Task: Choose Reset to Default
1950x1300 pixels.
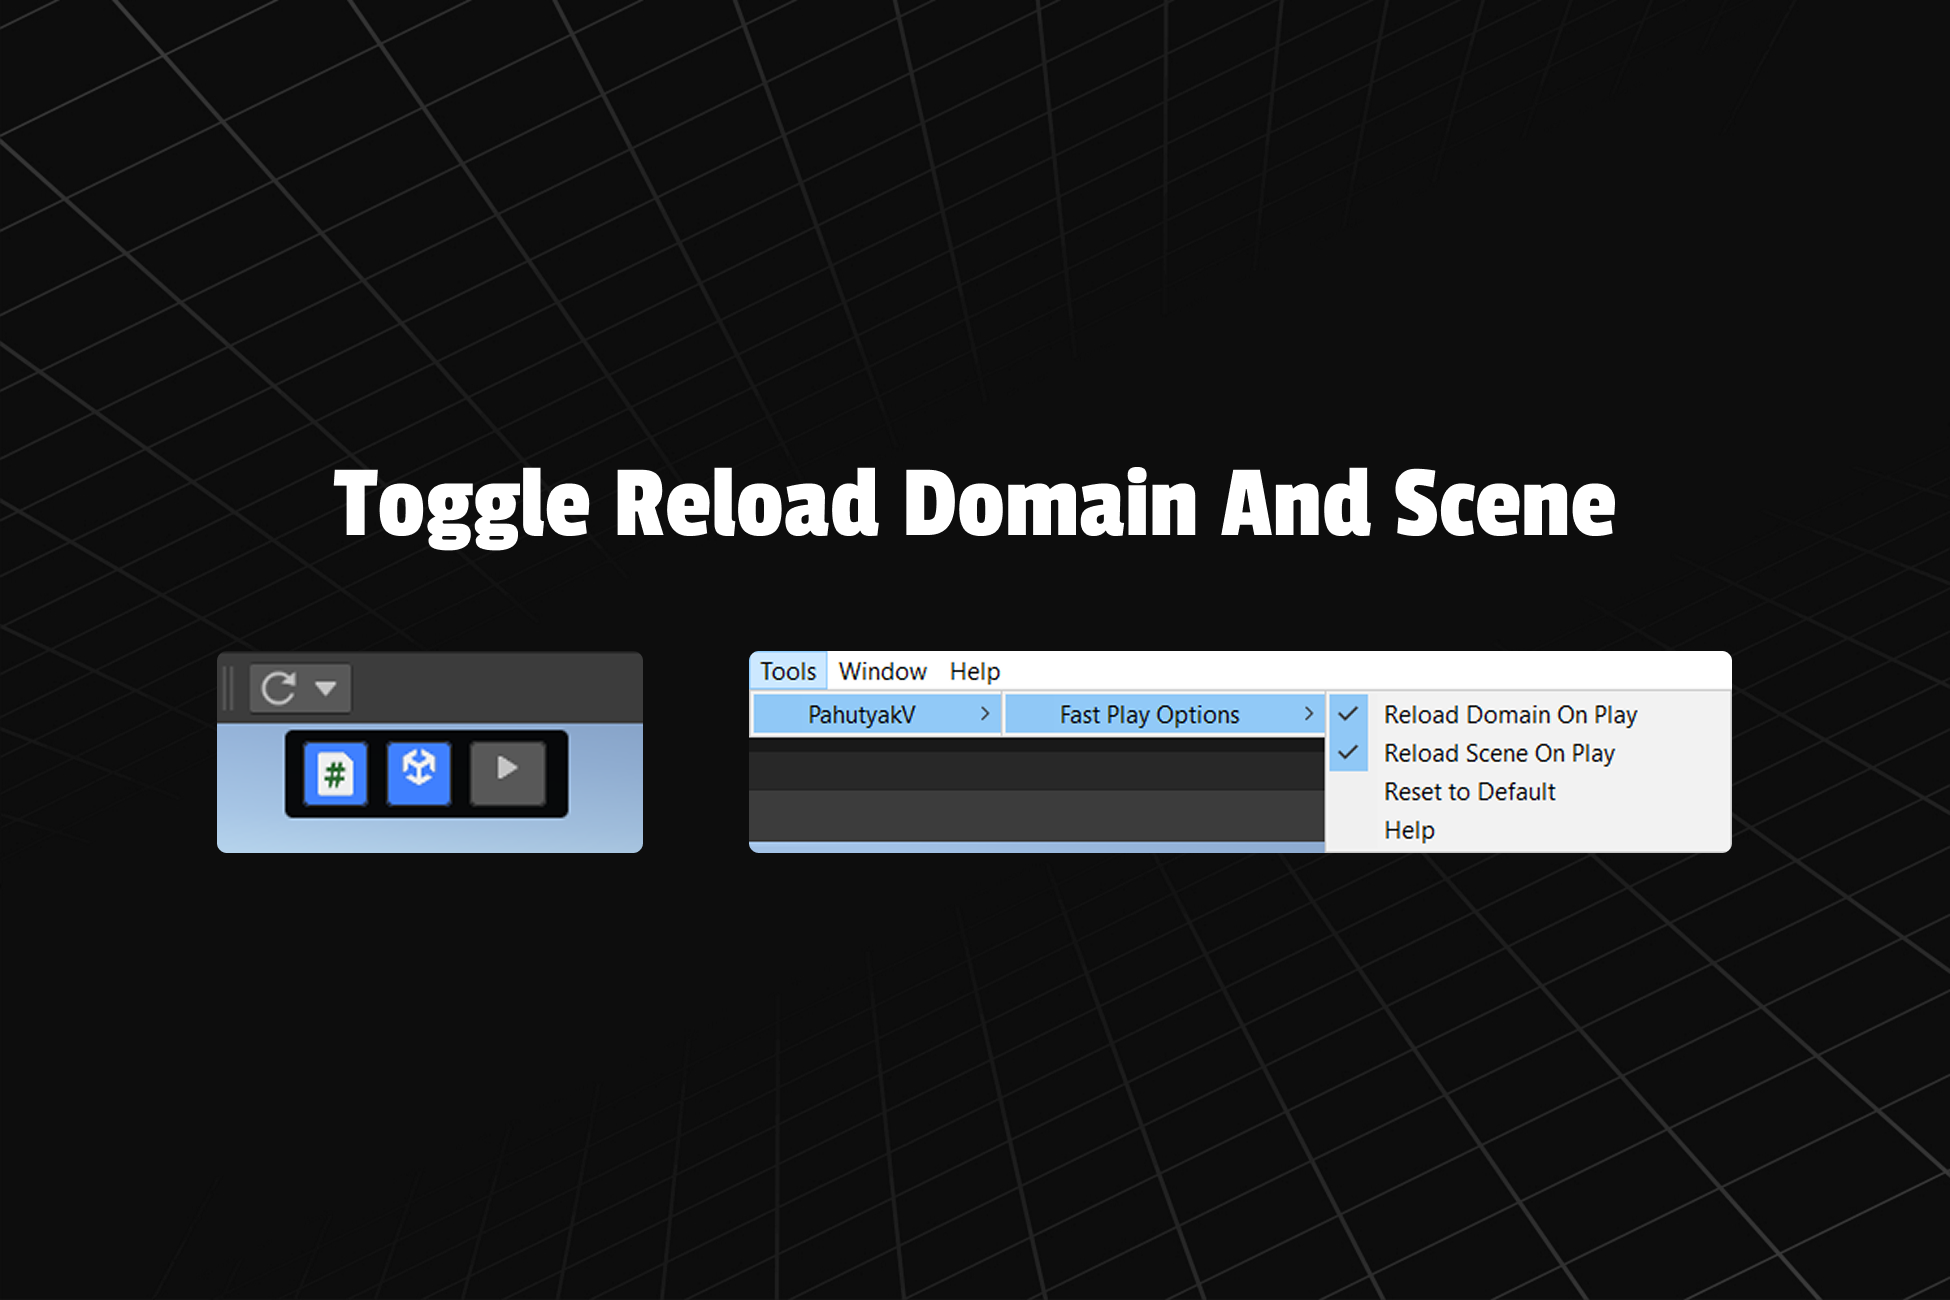Action: pos(1469,792)
